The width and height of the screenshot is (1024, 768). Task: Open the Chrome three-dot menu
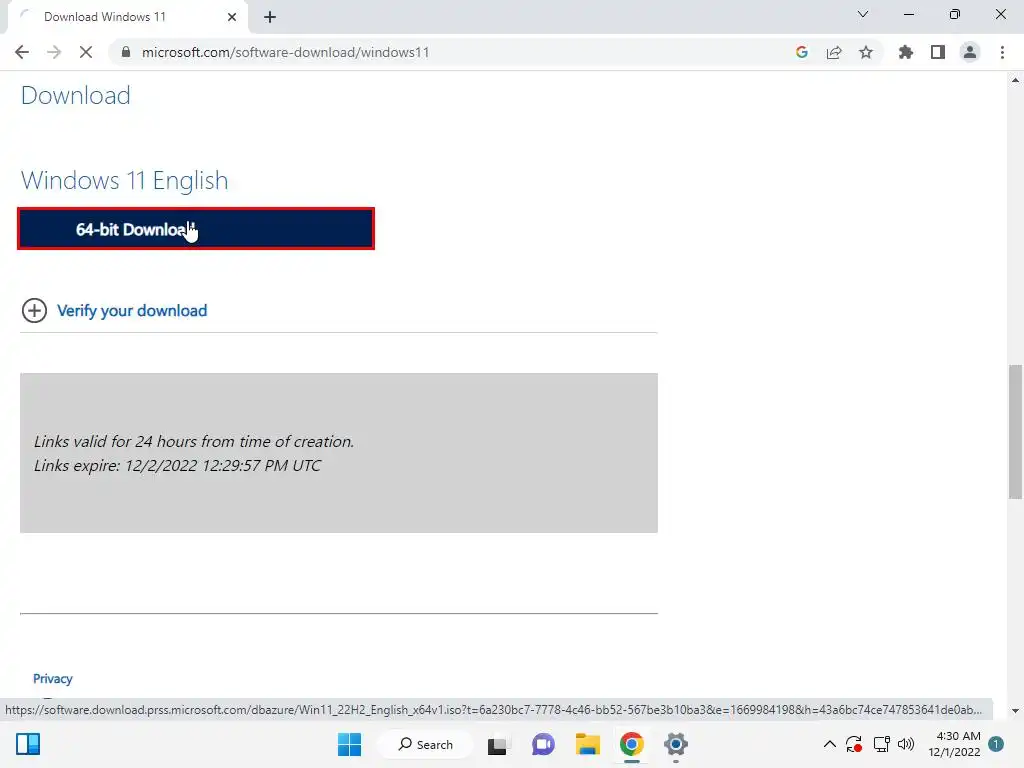pos(1002,52)
